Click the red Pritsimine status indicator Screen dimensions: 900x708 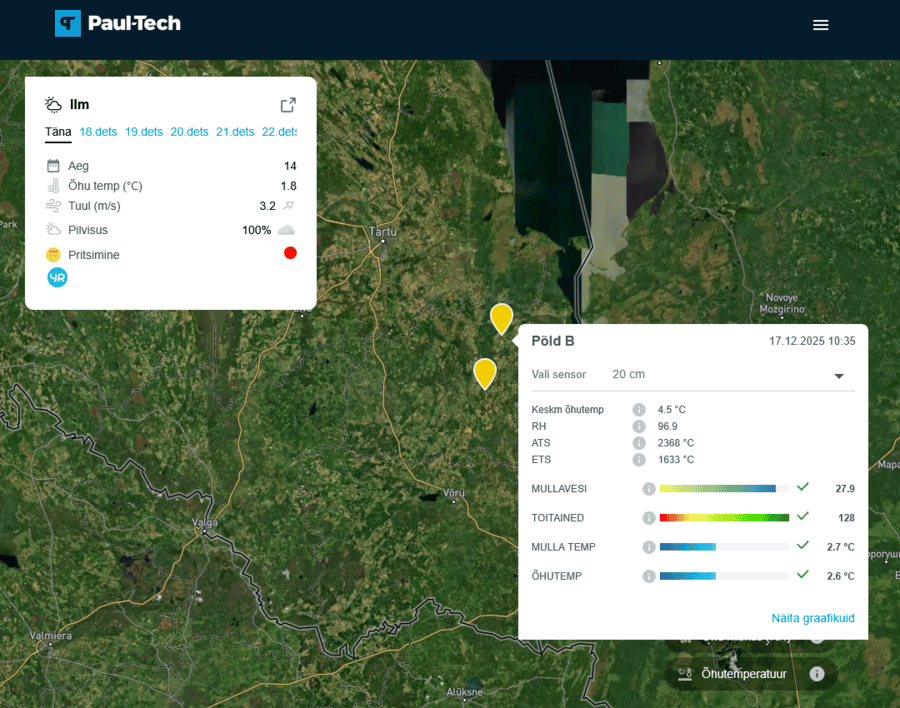[x=290, y=253]
